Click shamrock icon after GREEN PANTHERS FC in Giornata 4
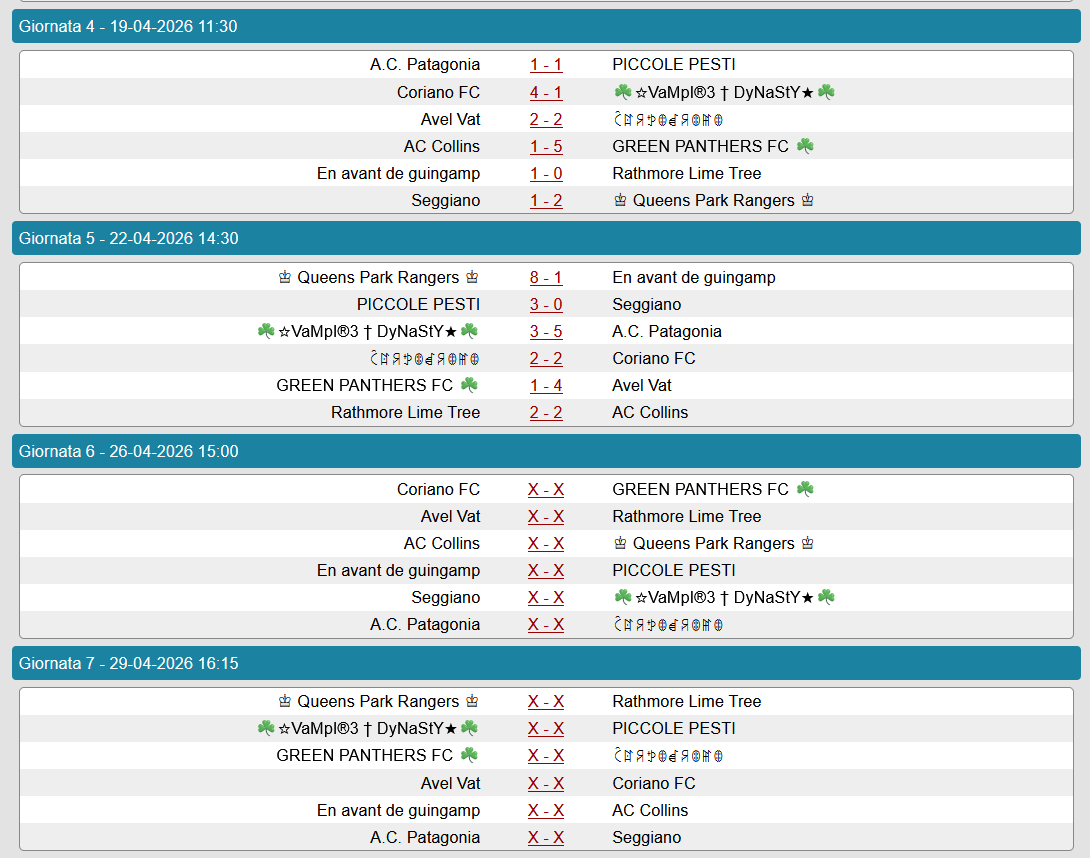The image size is (1090, 858). point(805,146)
